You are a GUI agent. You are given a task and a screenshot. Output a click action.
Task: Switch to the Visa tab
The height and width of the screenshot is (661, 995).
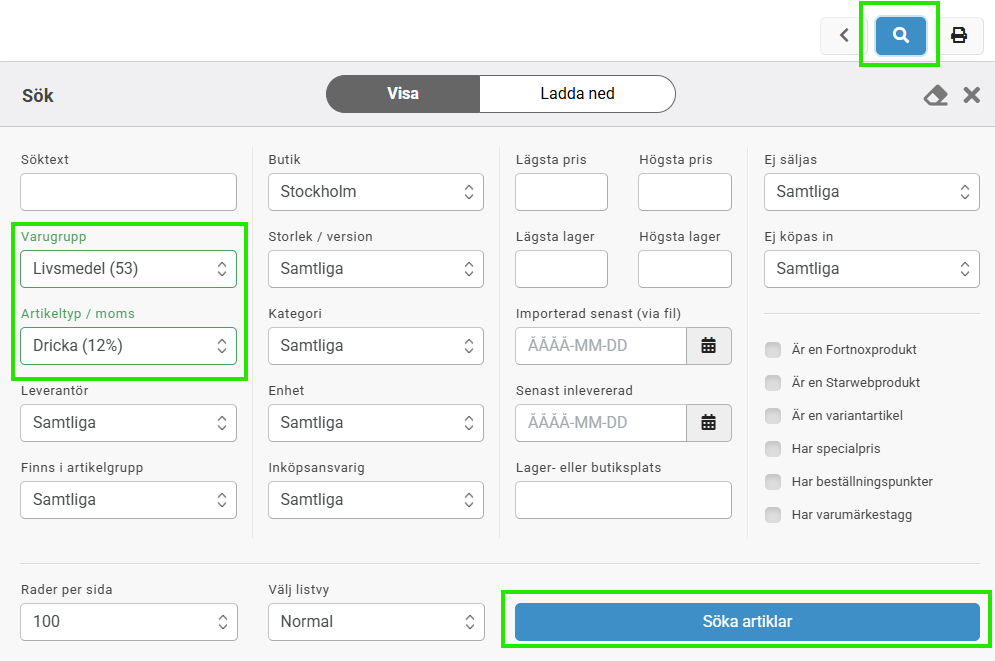coord(403,95)
